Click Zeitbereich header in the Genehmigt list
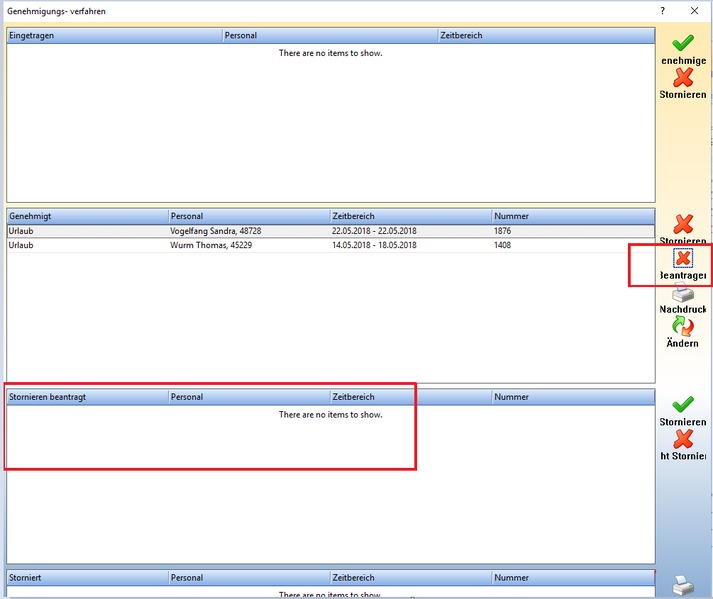 click(x=410, y=216)
